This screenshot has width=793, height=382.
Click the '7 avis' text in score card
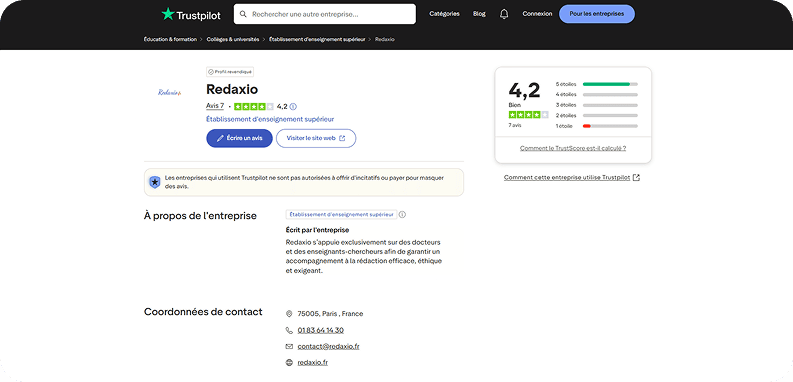(515, 125)
